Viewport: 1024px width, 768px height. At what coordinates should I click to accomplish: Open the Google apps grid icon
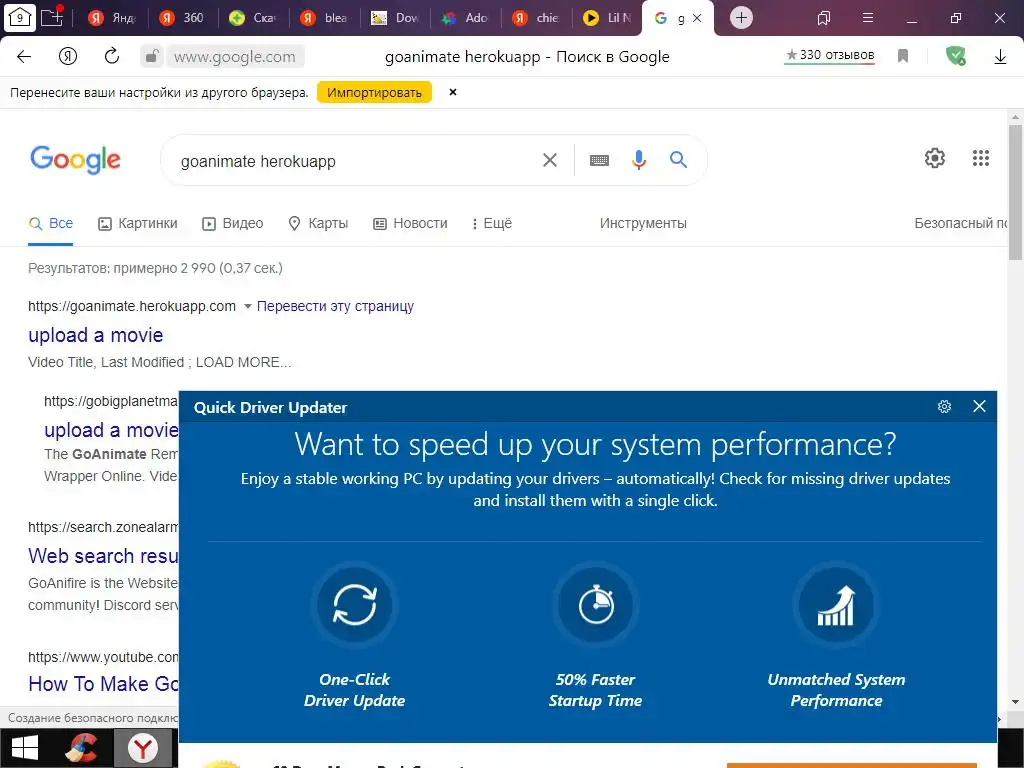click(981, 158)
